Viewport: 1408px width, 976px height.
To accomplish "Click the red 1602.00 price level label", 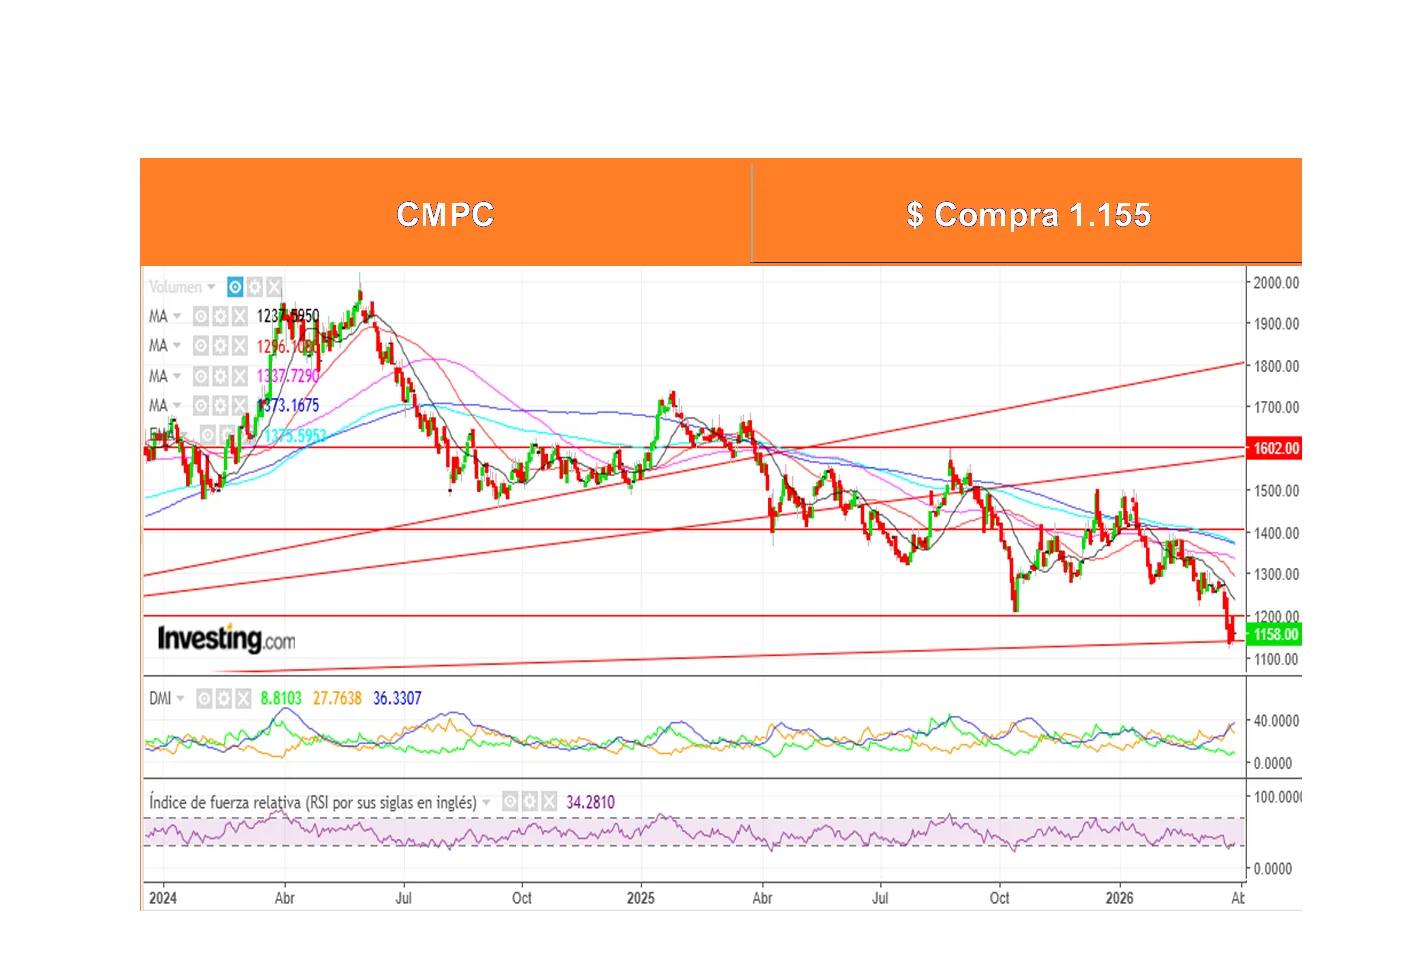I will point(1275,448).
